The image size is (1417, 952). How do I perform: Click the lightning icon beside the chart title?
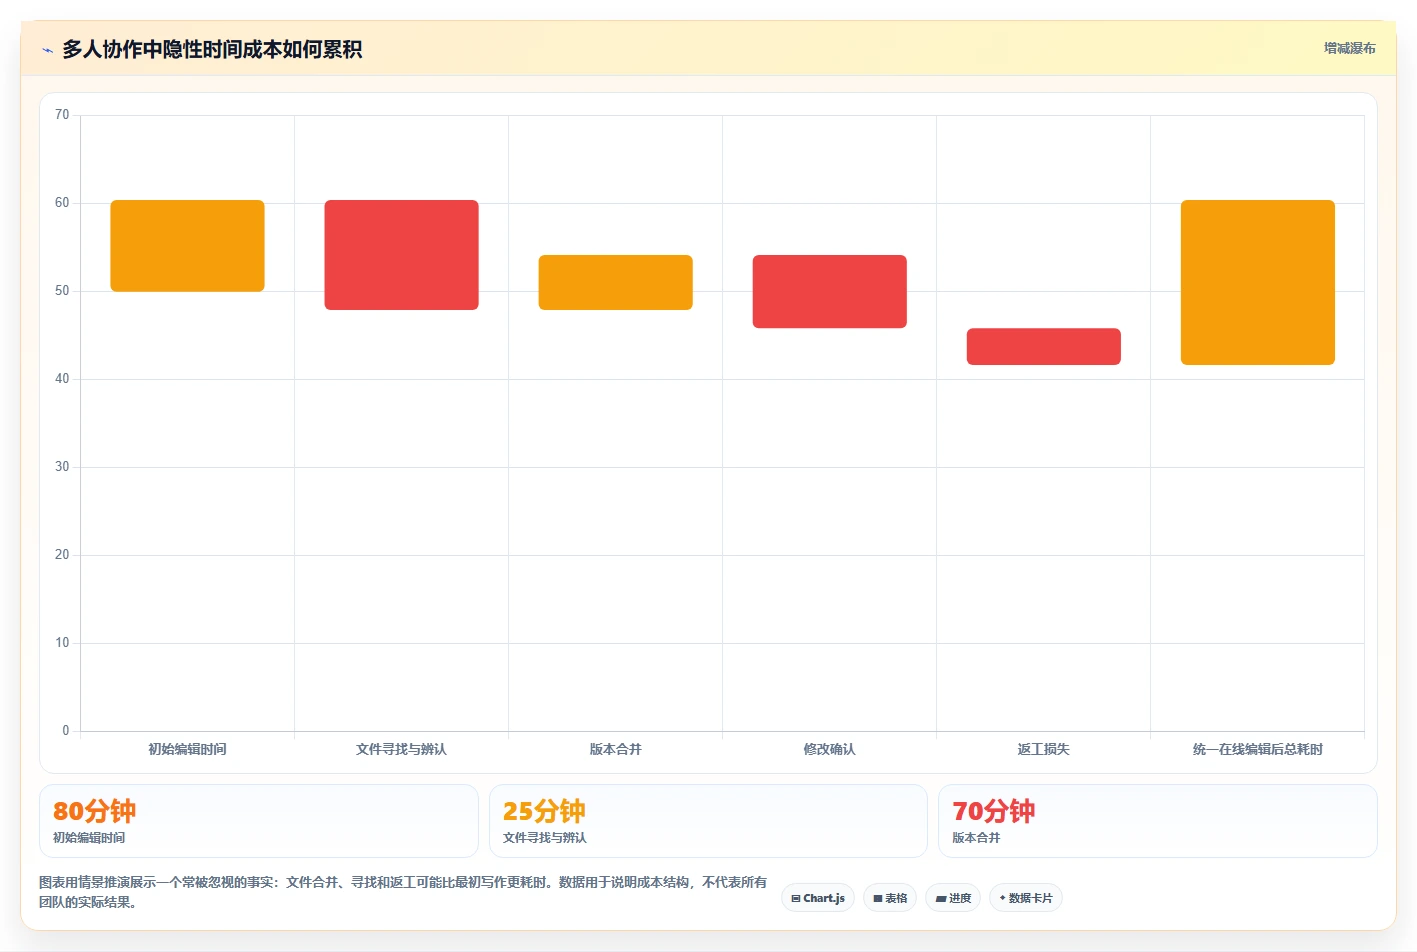(47, 50)
